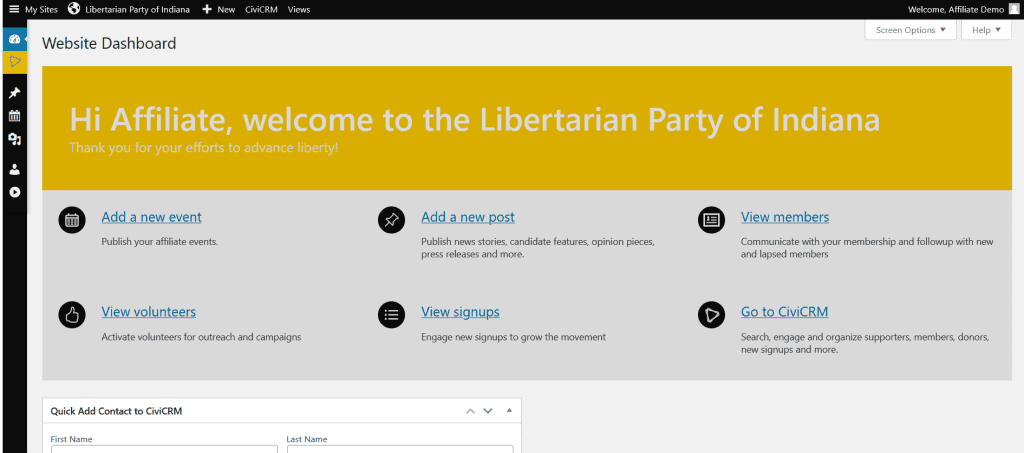Click the collapse menu play icon in sidebar
Image resolution: width=1024 pixels, height=453 pixels.
[x=14, y=192]
